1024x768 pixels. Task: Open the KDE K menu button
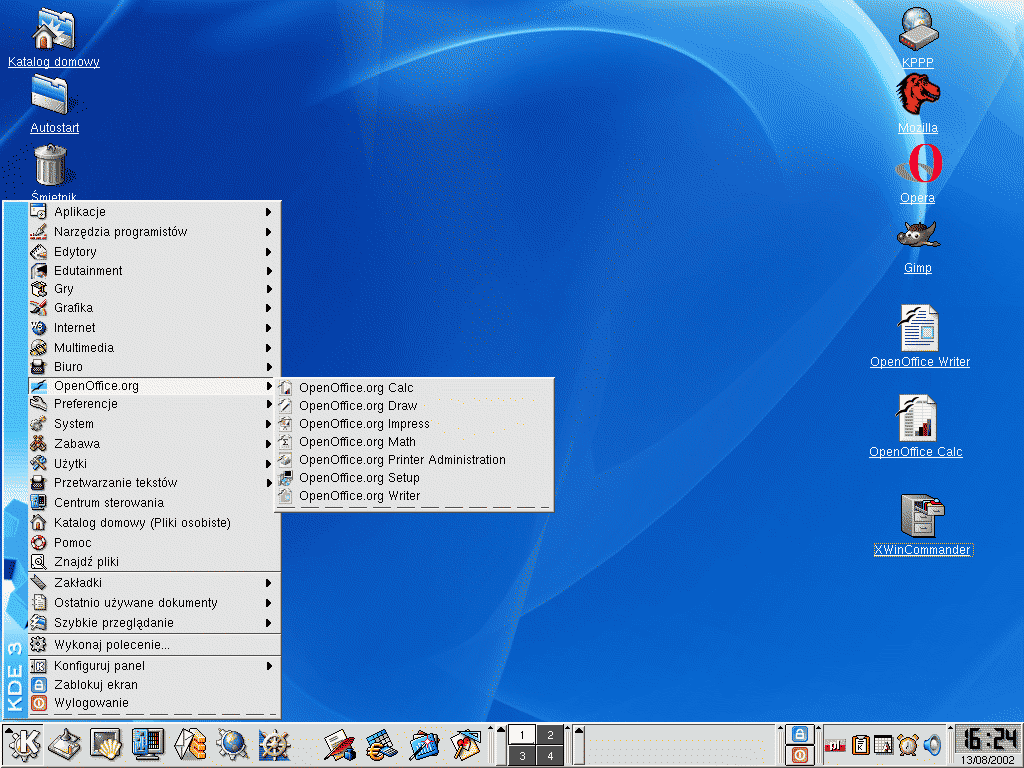24,744
